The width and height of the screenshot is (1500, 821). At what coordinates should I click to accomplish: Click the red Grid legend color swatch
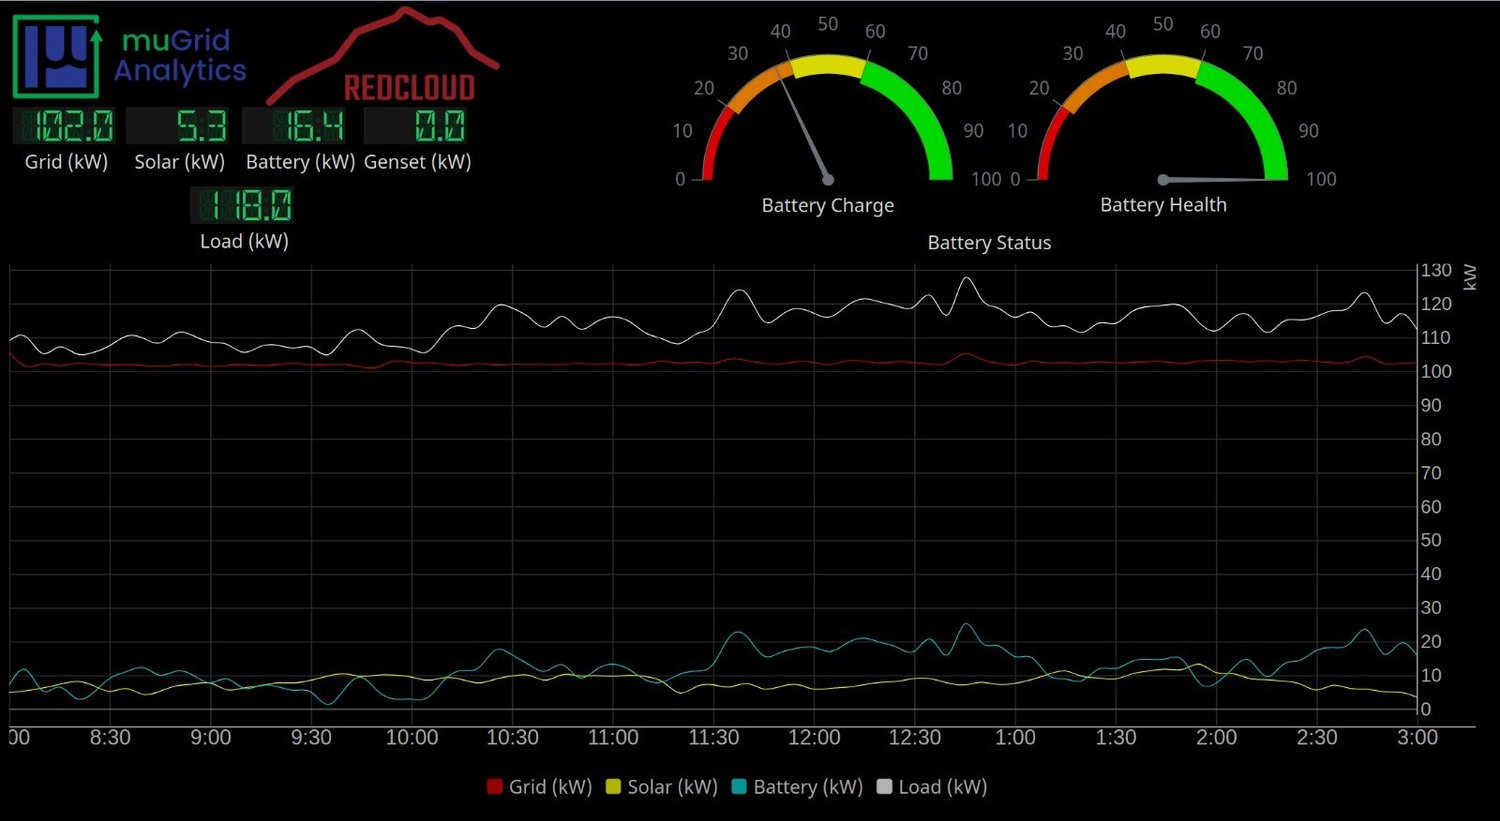(493, 787)
